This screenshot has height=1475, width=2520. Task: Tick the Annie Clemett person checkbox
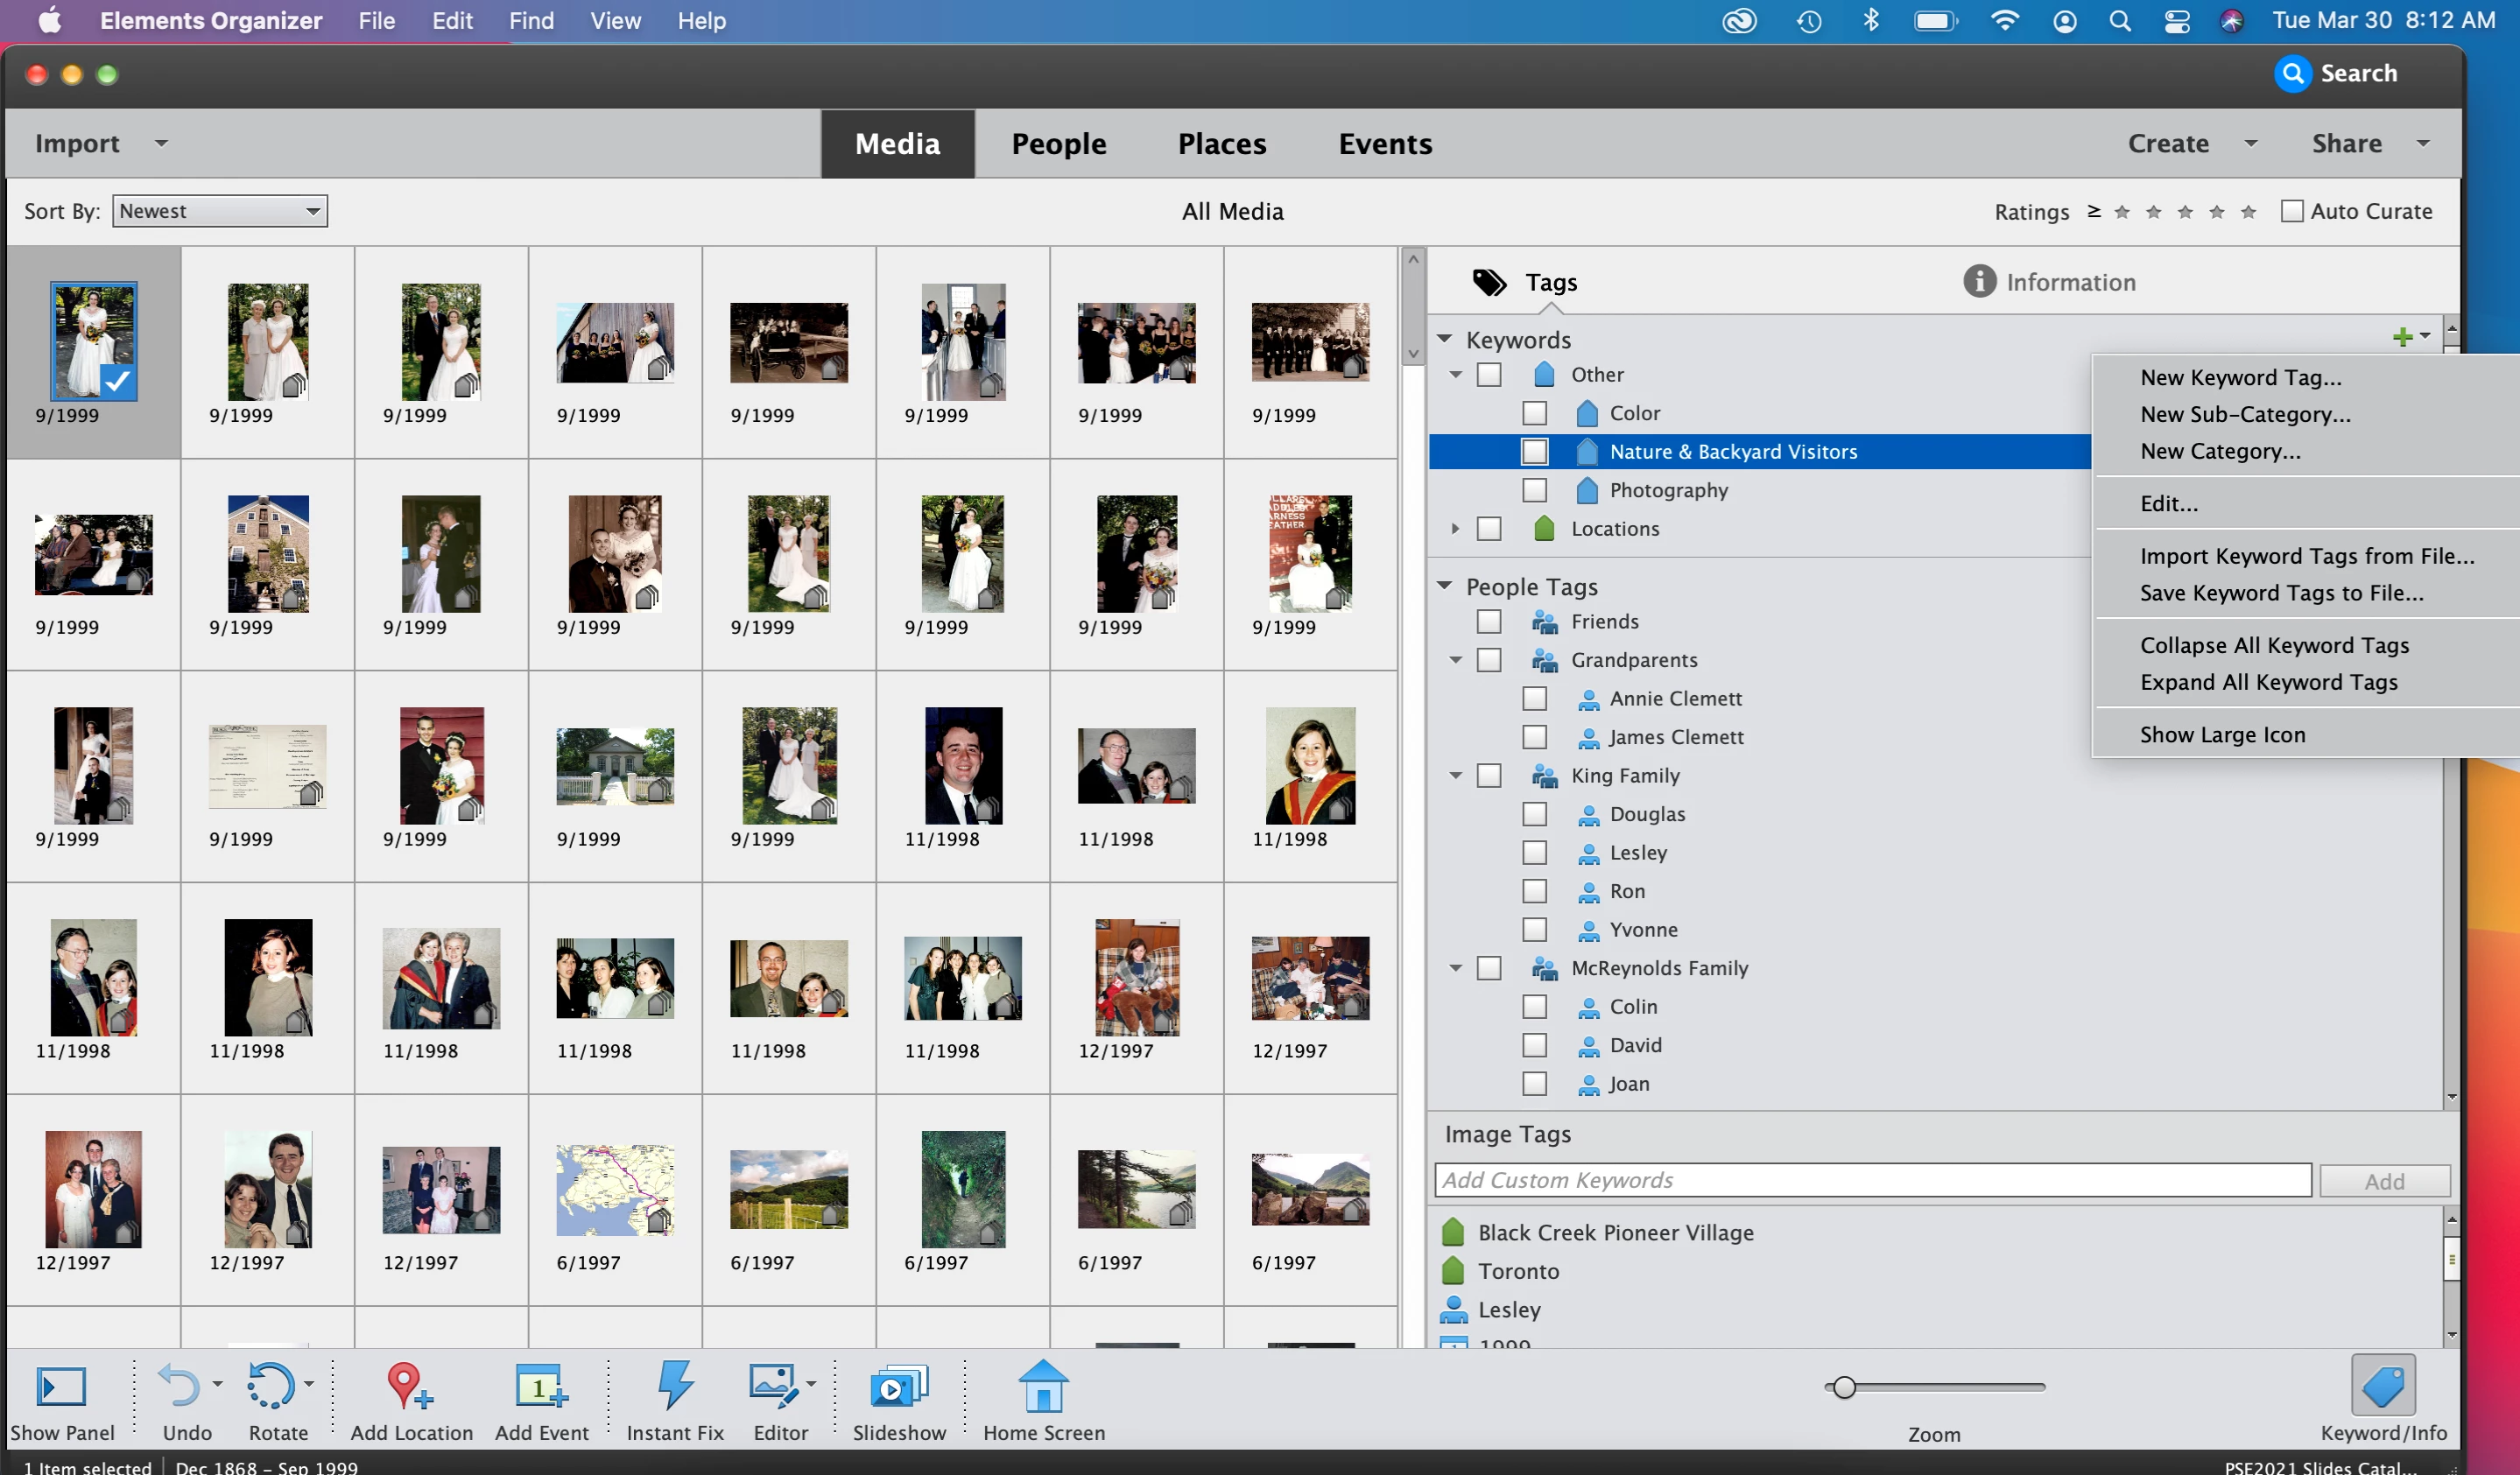(x=1534, y=698)
